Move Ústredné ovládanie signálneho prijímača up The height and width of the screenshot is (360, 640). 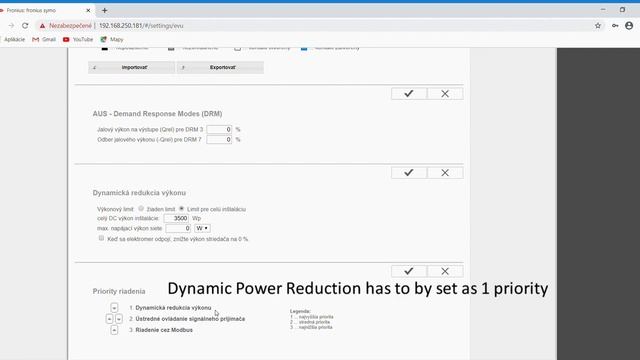(x=109, y=319)
